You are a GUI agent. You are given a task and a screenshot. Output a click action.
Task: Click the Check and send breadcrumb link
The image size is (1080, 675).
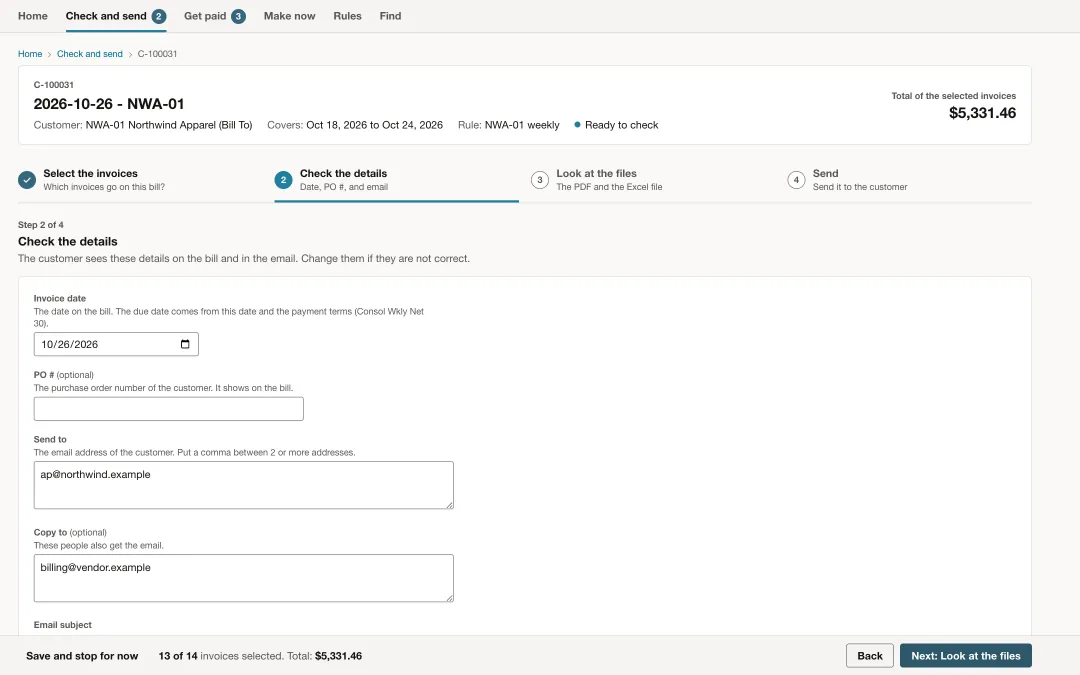[x=90, y=54]
